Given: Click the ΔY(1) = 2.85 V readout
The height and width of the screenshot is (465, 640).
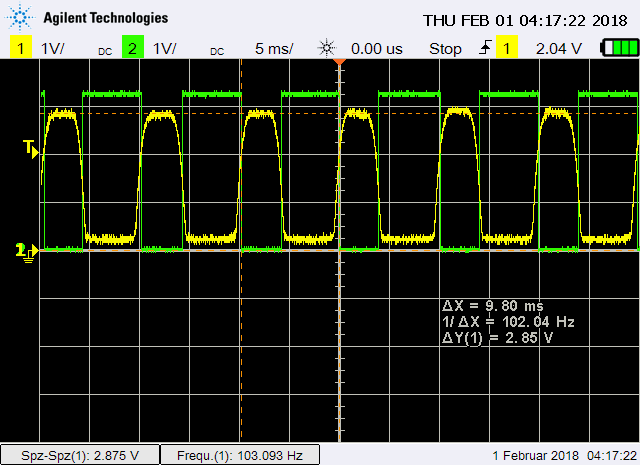Looking at the screenshot, I should [x=497, y=338].
